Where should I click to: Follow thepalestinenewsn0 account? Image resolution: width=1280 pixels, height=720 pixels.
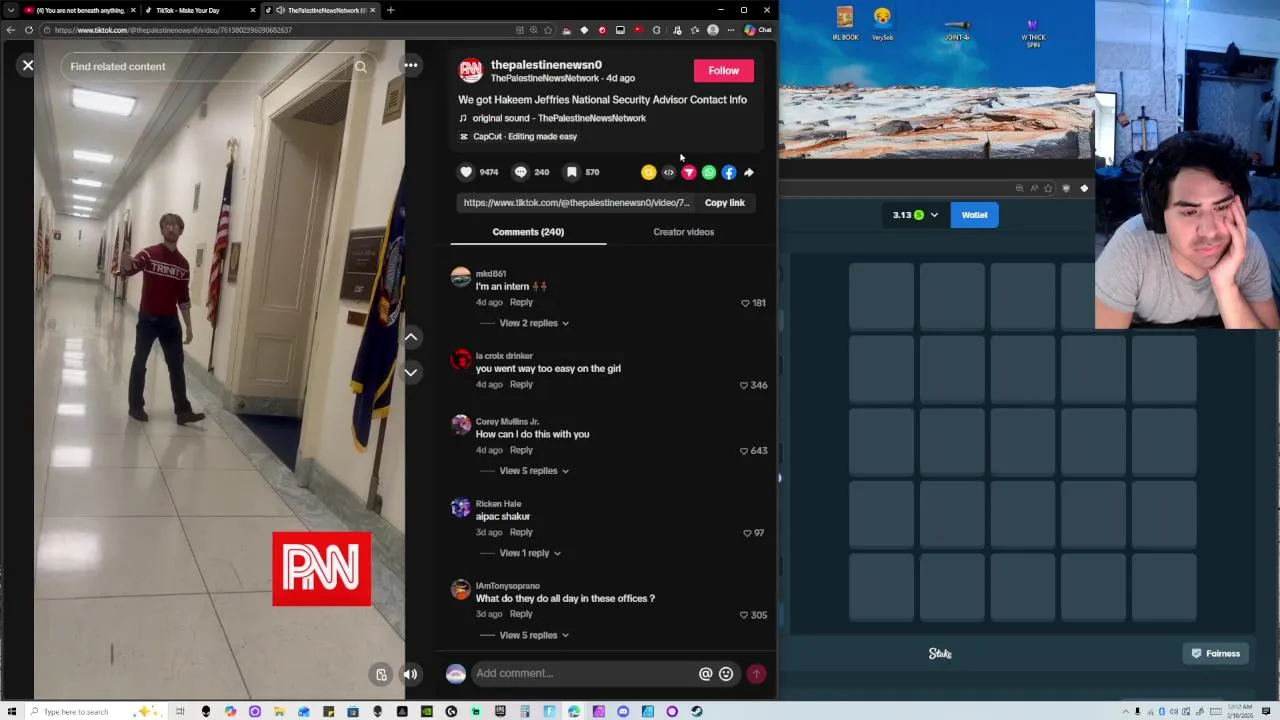pyautogui.click(x=723, y=70)
